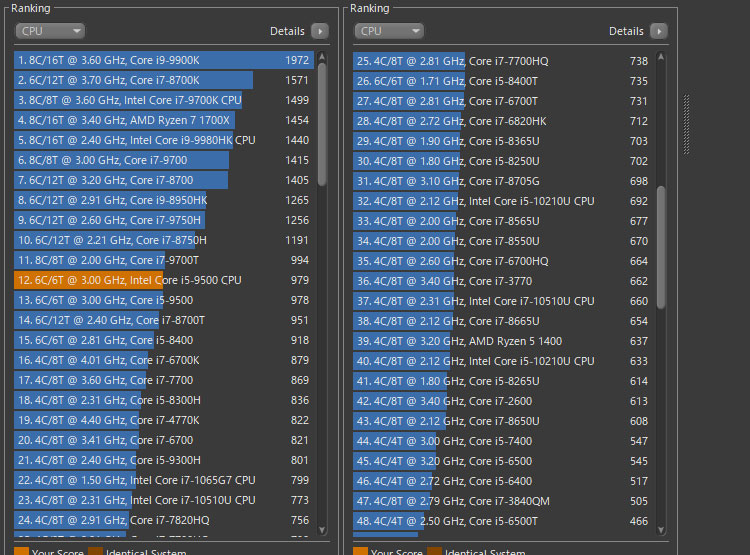Open the CPU dropdown in left Ranking panel
The height and width of the screenshot is (555, 750).
point(50,31)
